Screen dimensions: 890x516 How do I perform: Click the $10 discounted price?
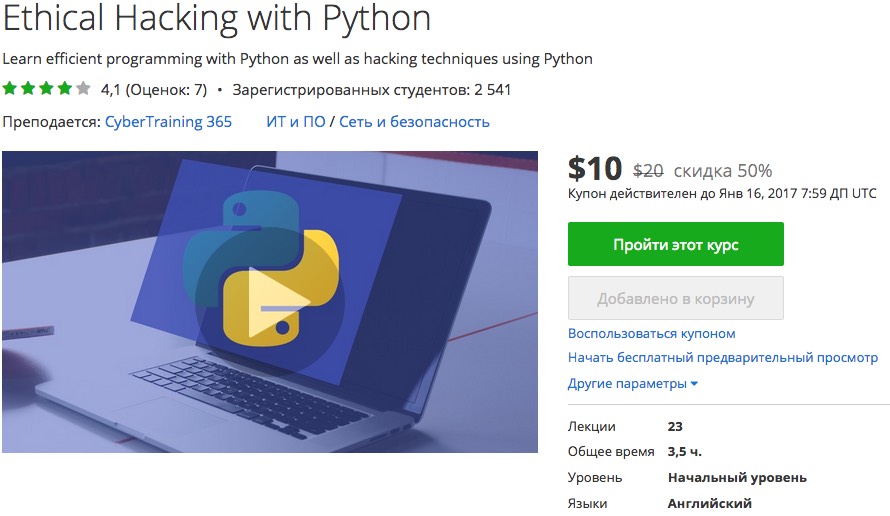(x=595, y=167)
